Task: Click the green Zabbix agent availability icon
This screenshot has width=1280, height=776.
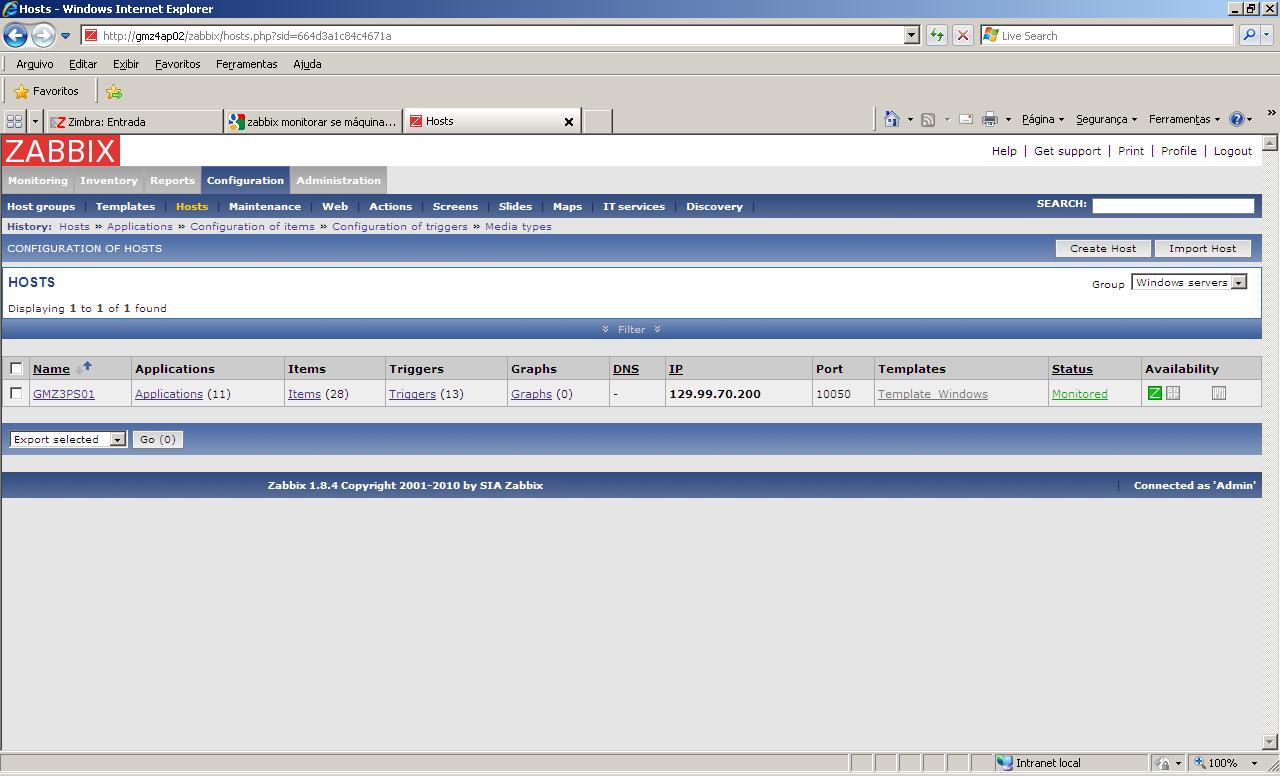Action: (1154, 394)
